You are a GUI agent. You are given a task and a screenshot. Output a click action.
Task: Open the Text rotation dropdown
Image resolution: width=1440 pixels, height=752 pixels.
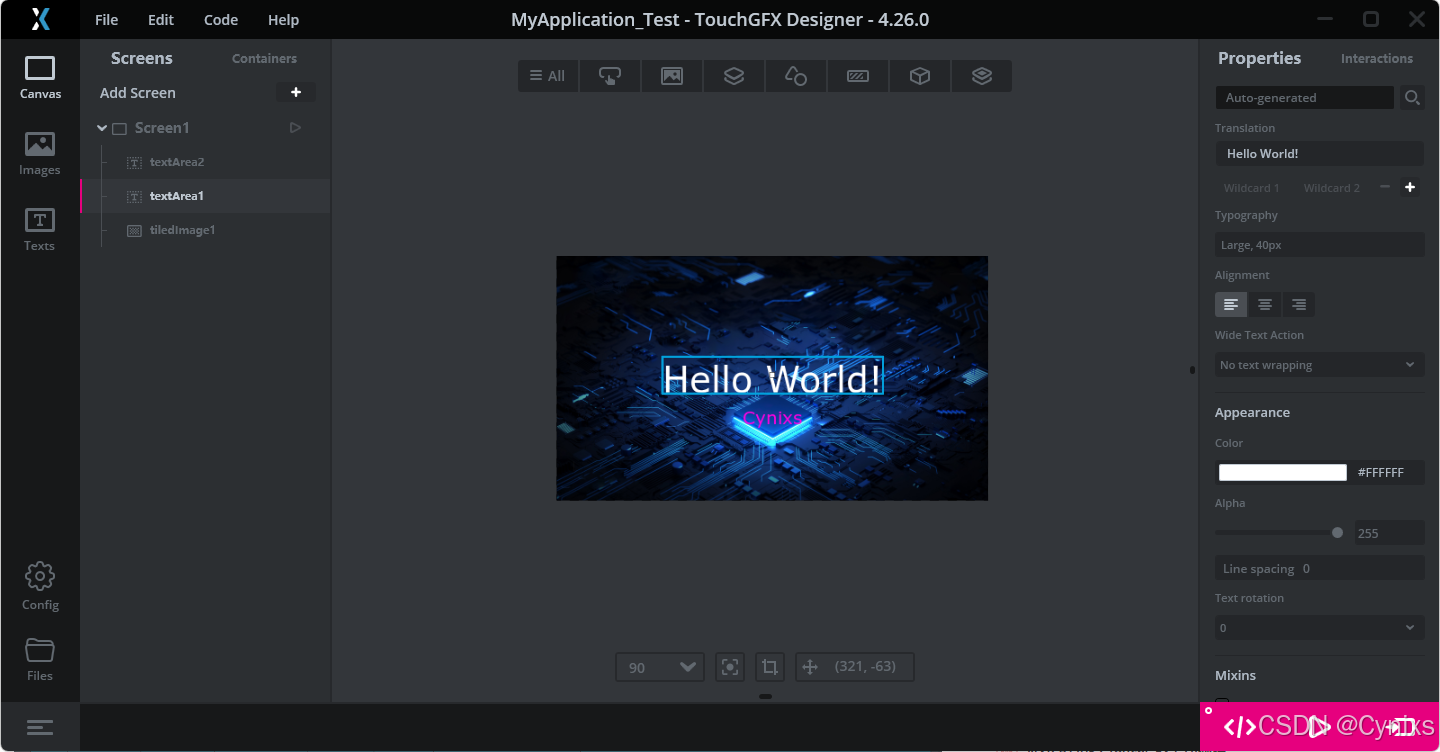[x=1320, y=628]
